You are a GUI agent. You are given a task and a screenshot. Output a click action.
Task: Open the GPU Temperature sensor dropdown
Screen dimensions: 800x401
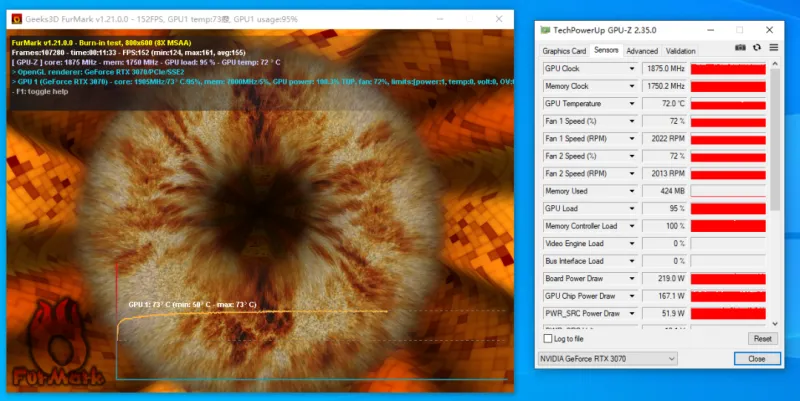tap(632, 104)
